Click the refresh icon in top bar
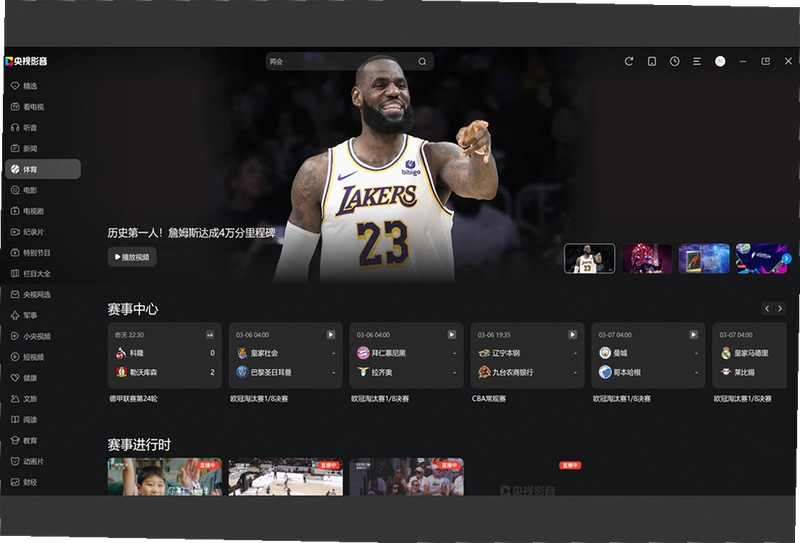Image resolution: width=800 pixels, height=543 pixels. pos(629,61)
